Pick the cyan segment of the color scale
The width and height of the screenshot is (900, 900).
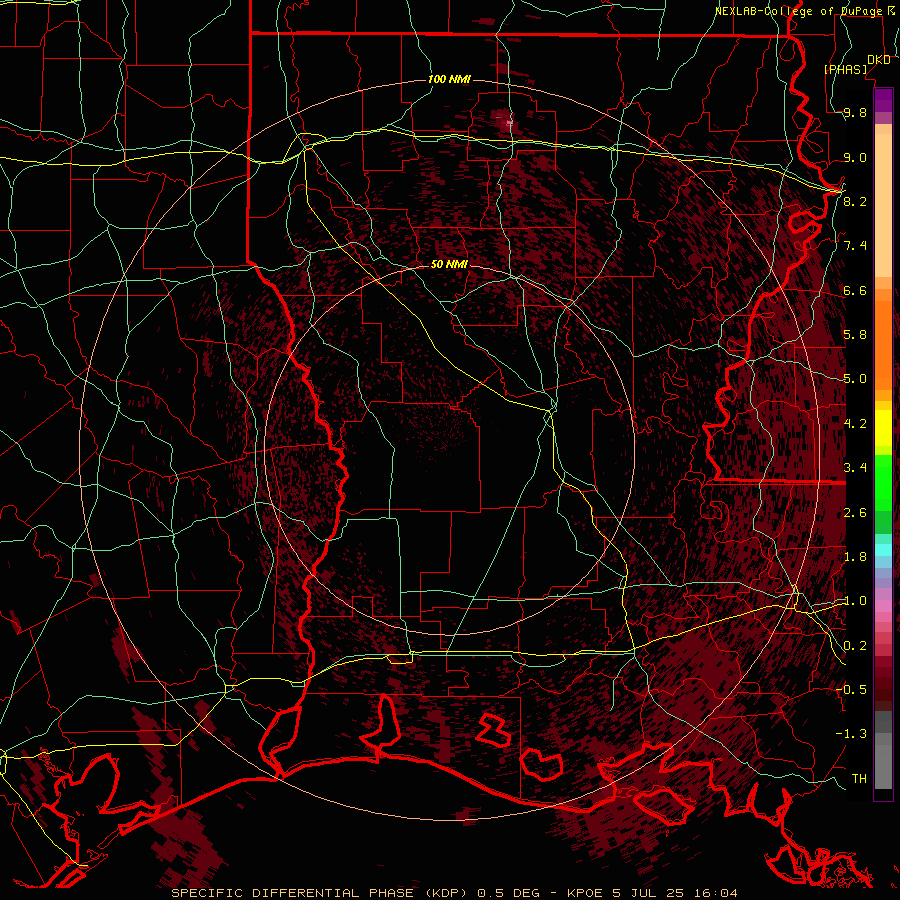(x=883, y=550)
